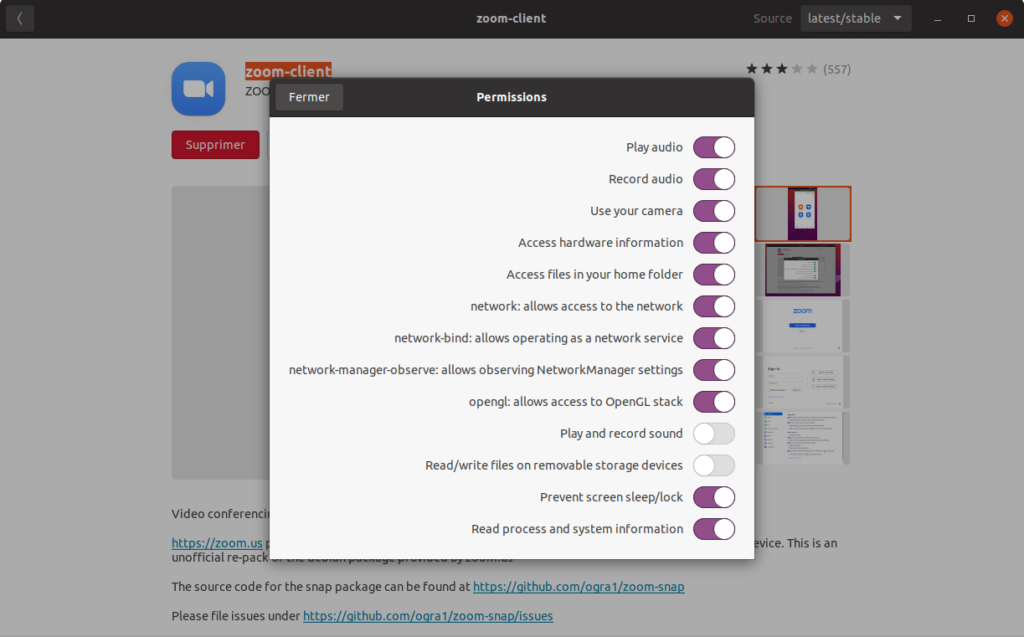Select the second screenshot thumbnail
The image size is (1024, 637).
[803, 270]
